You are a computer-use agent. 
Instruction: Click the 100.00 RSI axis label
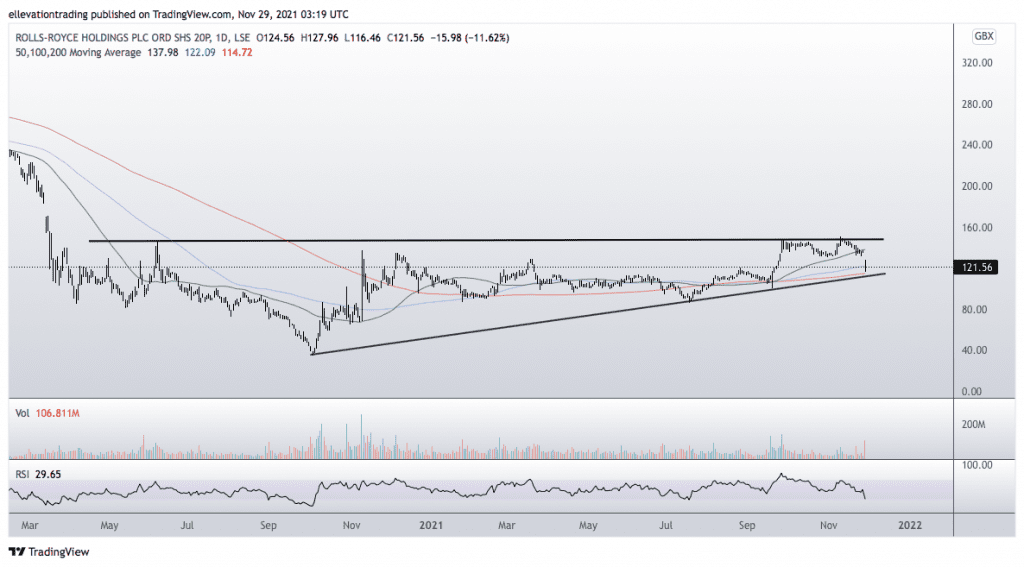click(977, 465)
